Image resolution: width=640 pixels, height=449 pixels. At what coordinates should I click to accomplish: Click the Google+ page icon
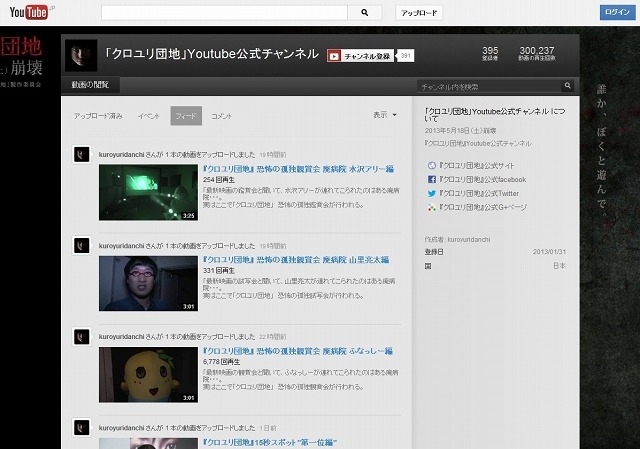coord(431,207)
